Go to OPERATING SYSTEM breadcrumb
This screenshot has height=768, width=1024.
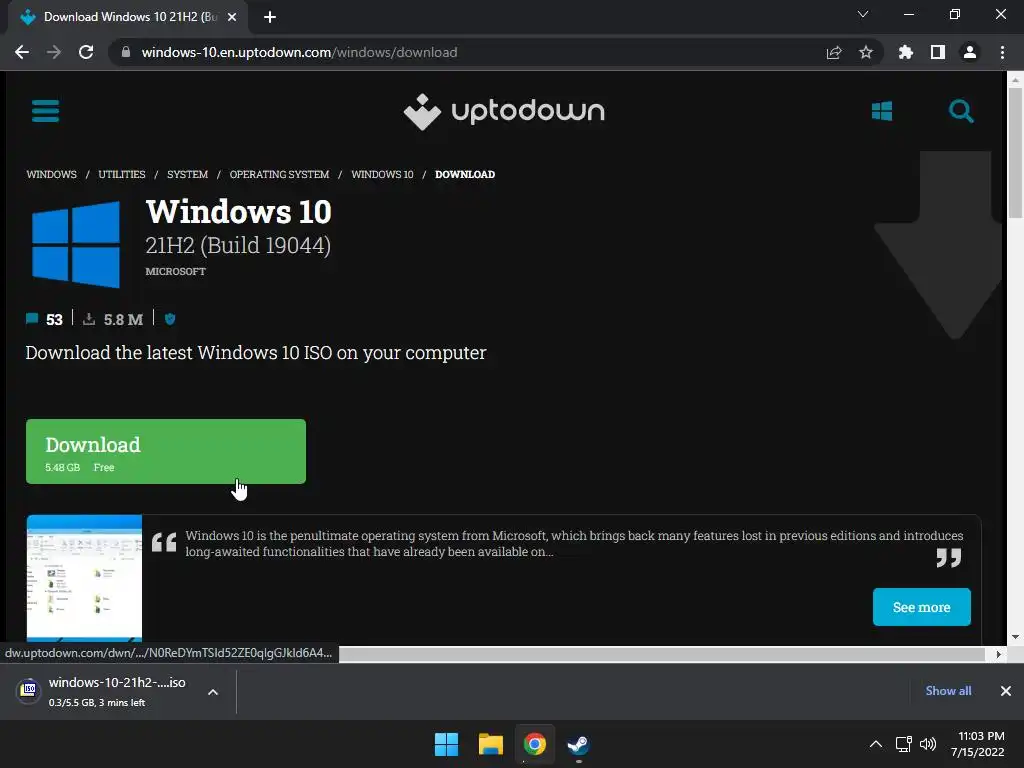coord(280,174)
